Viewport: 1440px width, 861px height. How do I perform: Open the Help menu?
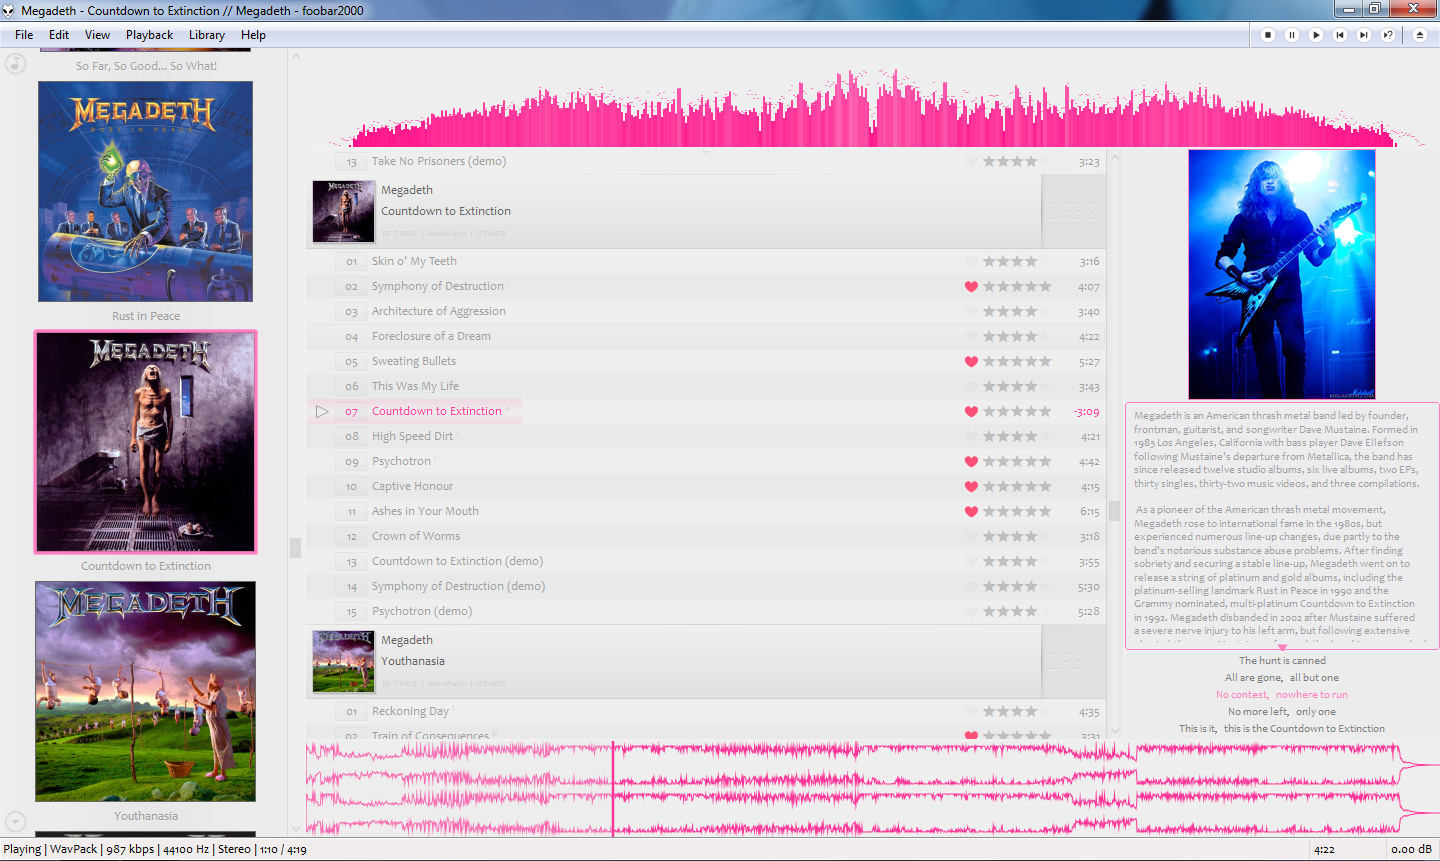[253, 35]
